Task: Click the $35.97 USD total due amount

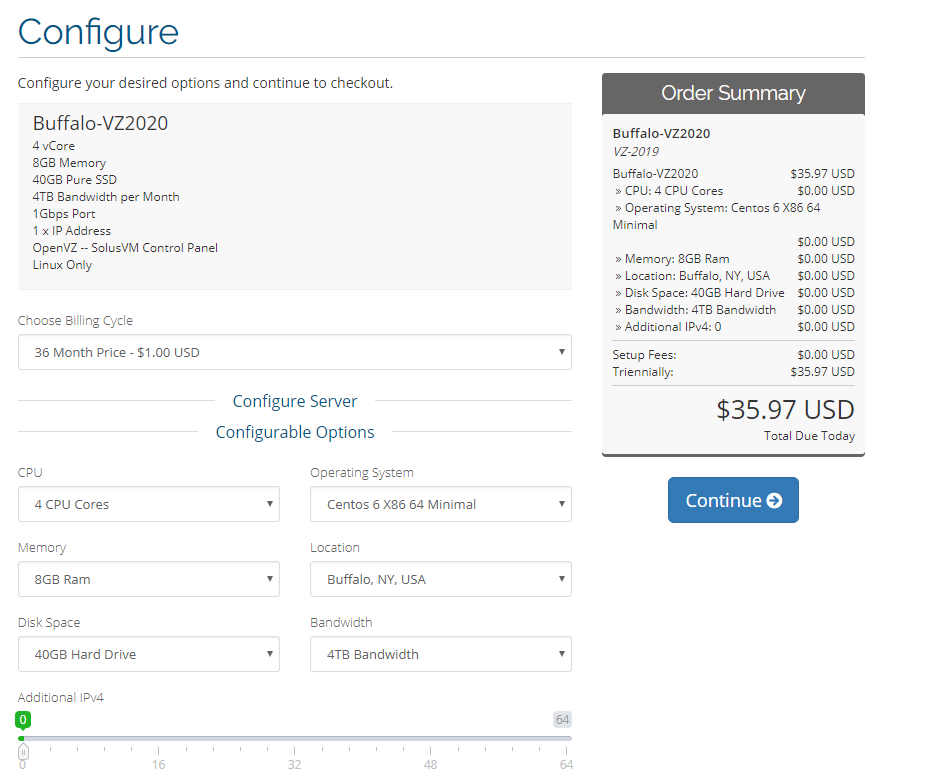Action: (785, 410)
